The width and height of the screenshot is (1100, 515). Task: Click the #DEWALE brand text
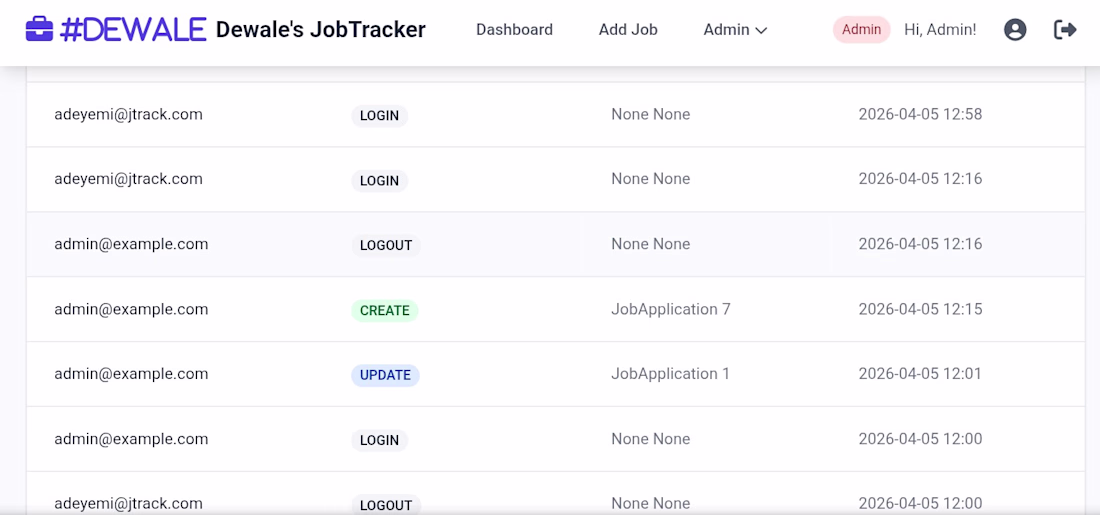133,30
